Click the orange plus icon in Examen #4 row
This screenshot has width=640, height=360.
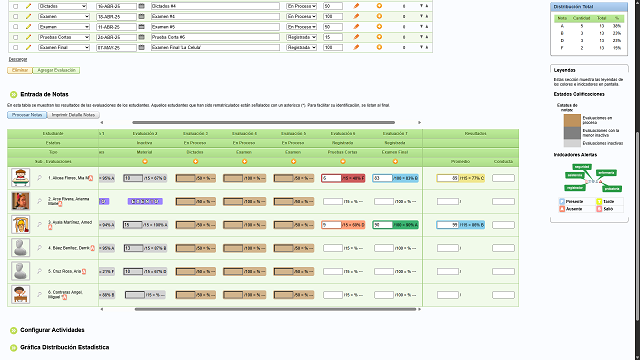pyautogui.click(x=379, y=16)
